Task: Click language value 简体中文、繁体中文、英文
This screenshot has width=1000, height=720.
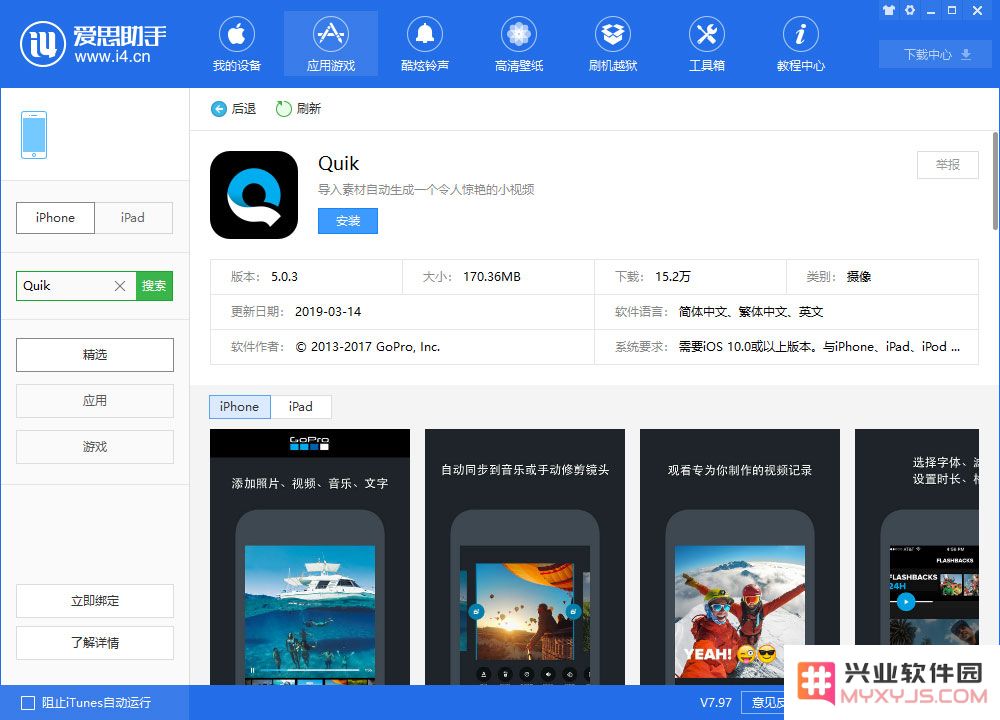Action: pyautogui.click(x=751, y=312)
